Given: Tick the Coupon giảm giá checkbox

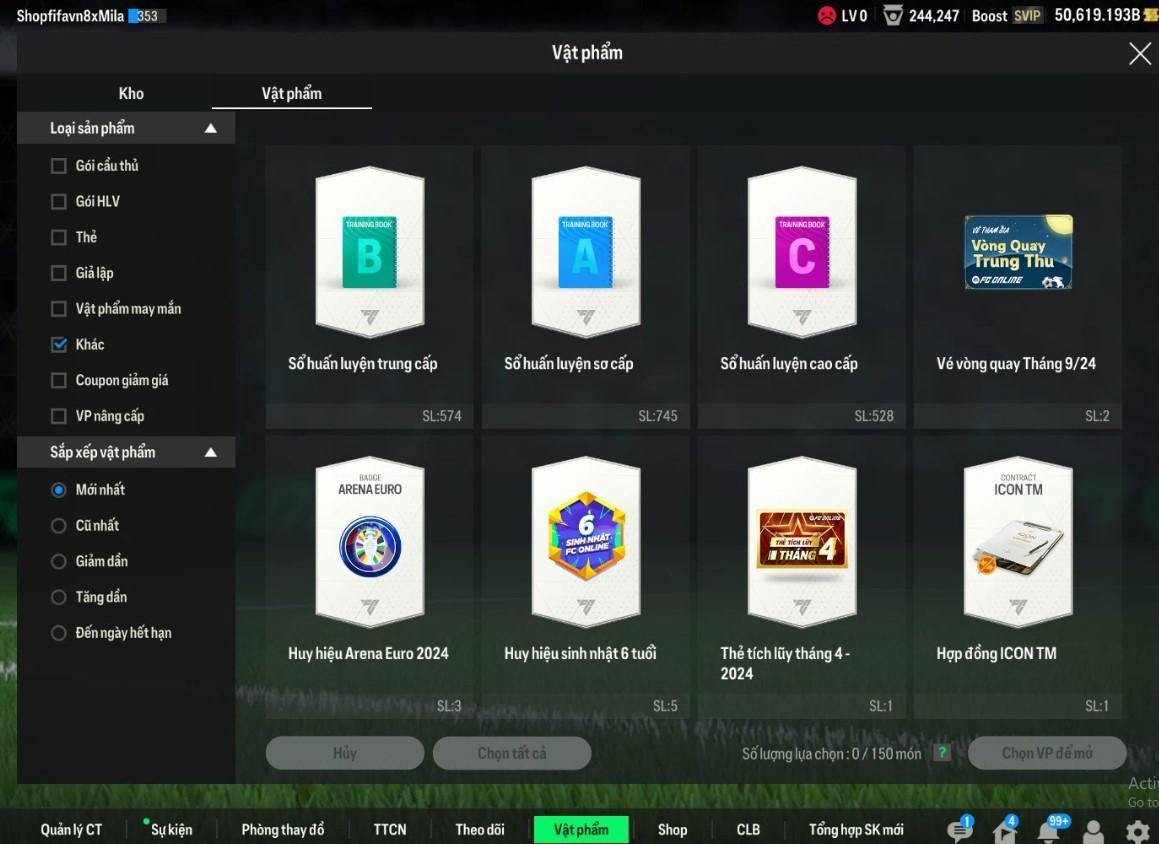Looking at the screenshot, I should [59, 381].
